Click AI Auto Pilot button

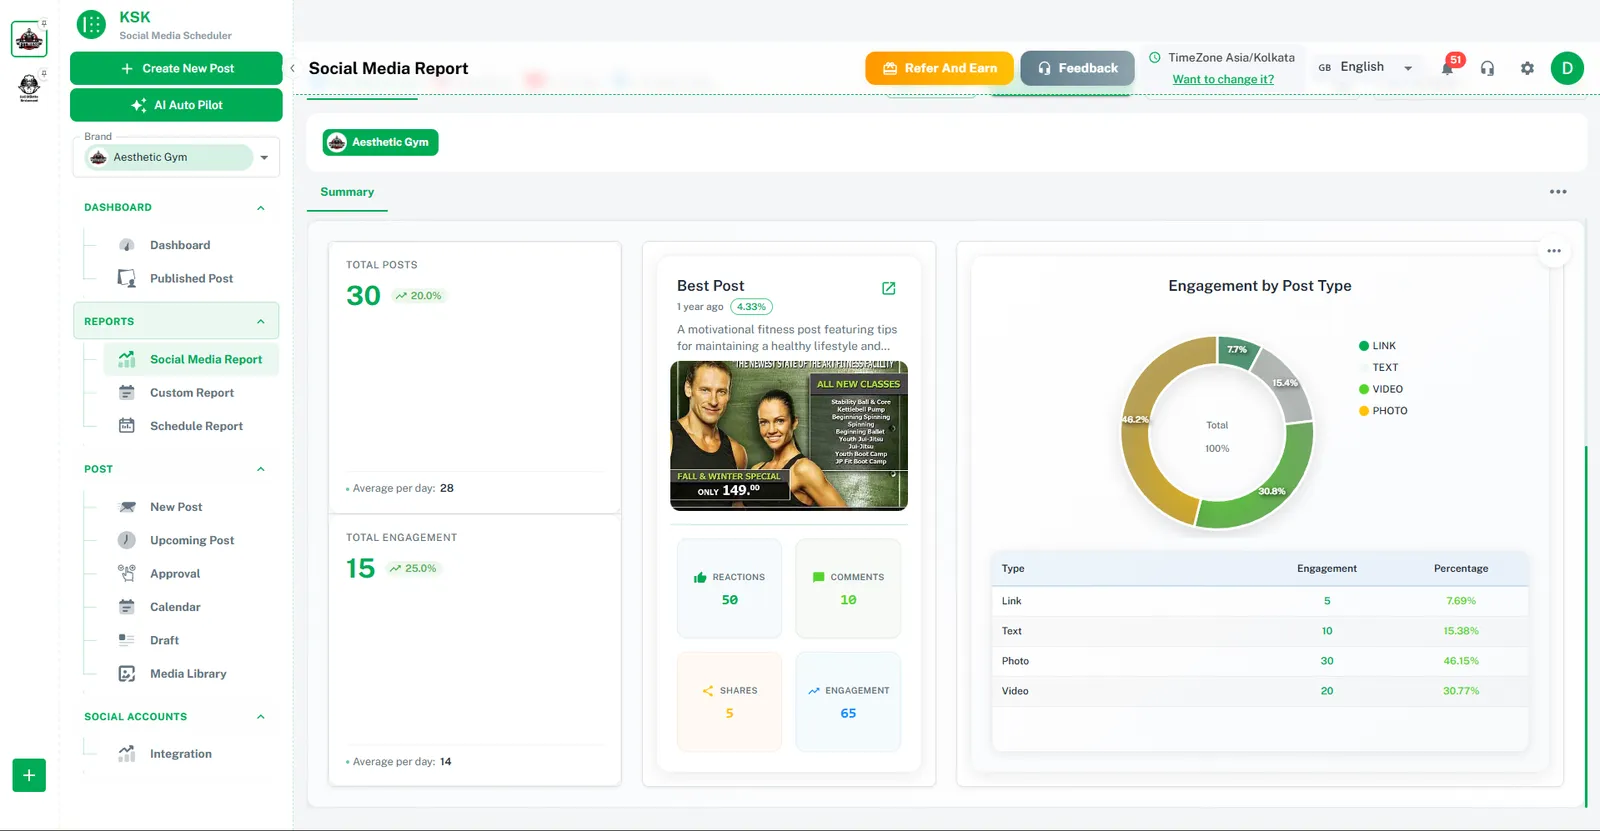pyautogui.click(x=176, y=105)
